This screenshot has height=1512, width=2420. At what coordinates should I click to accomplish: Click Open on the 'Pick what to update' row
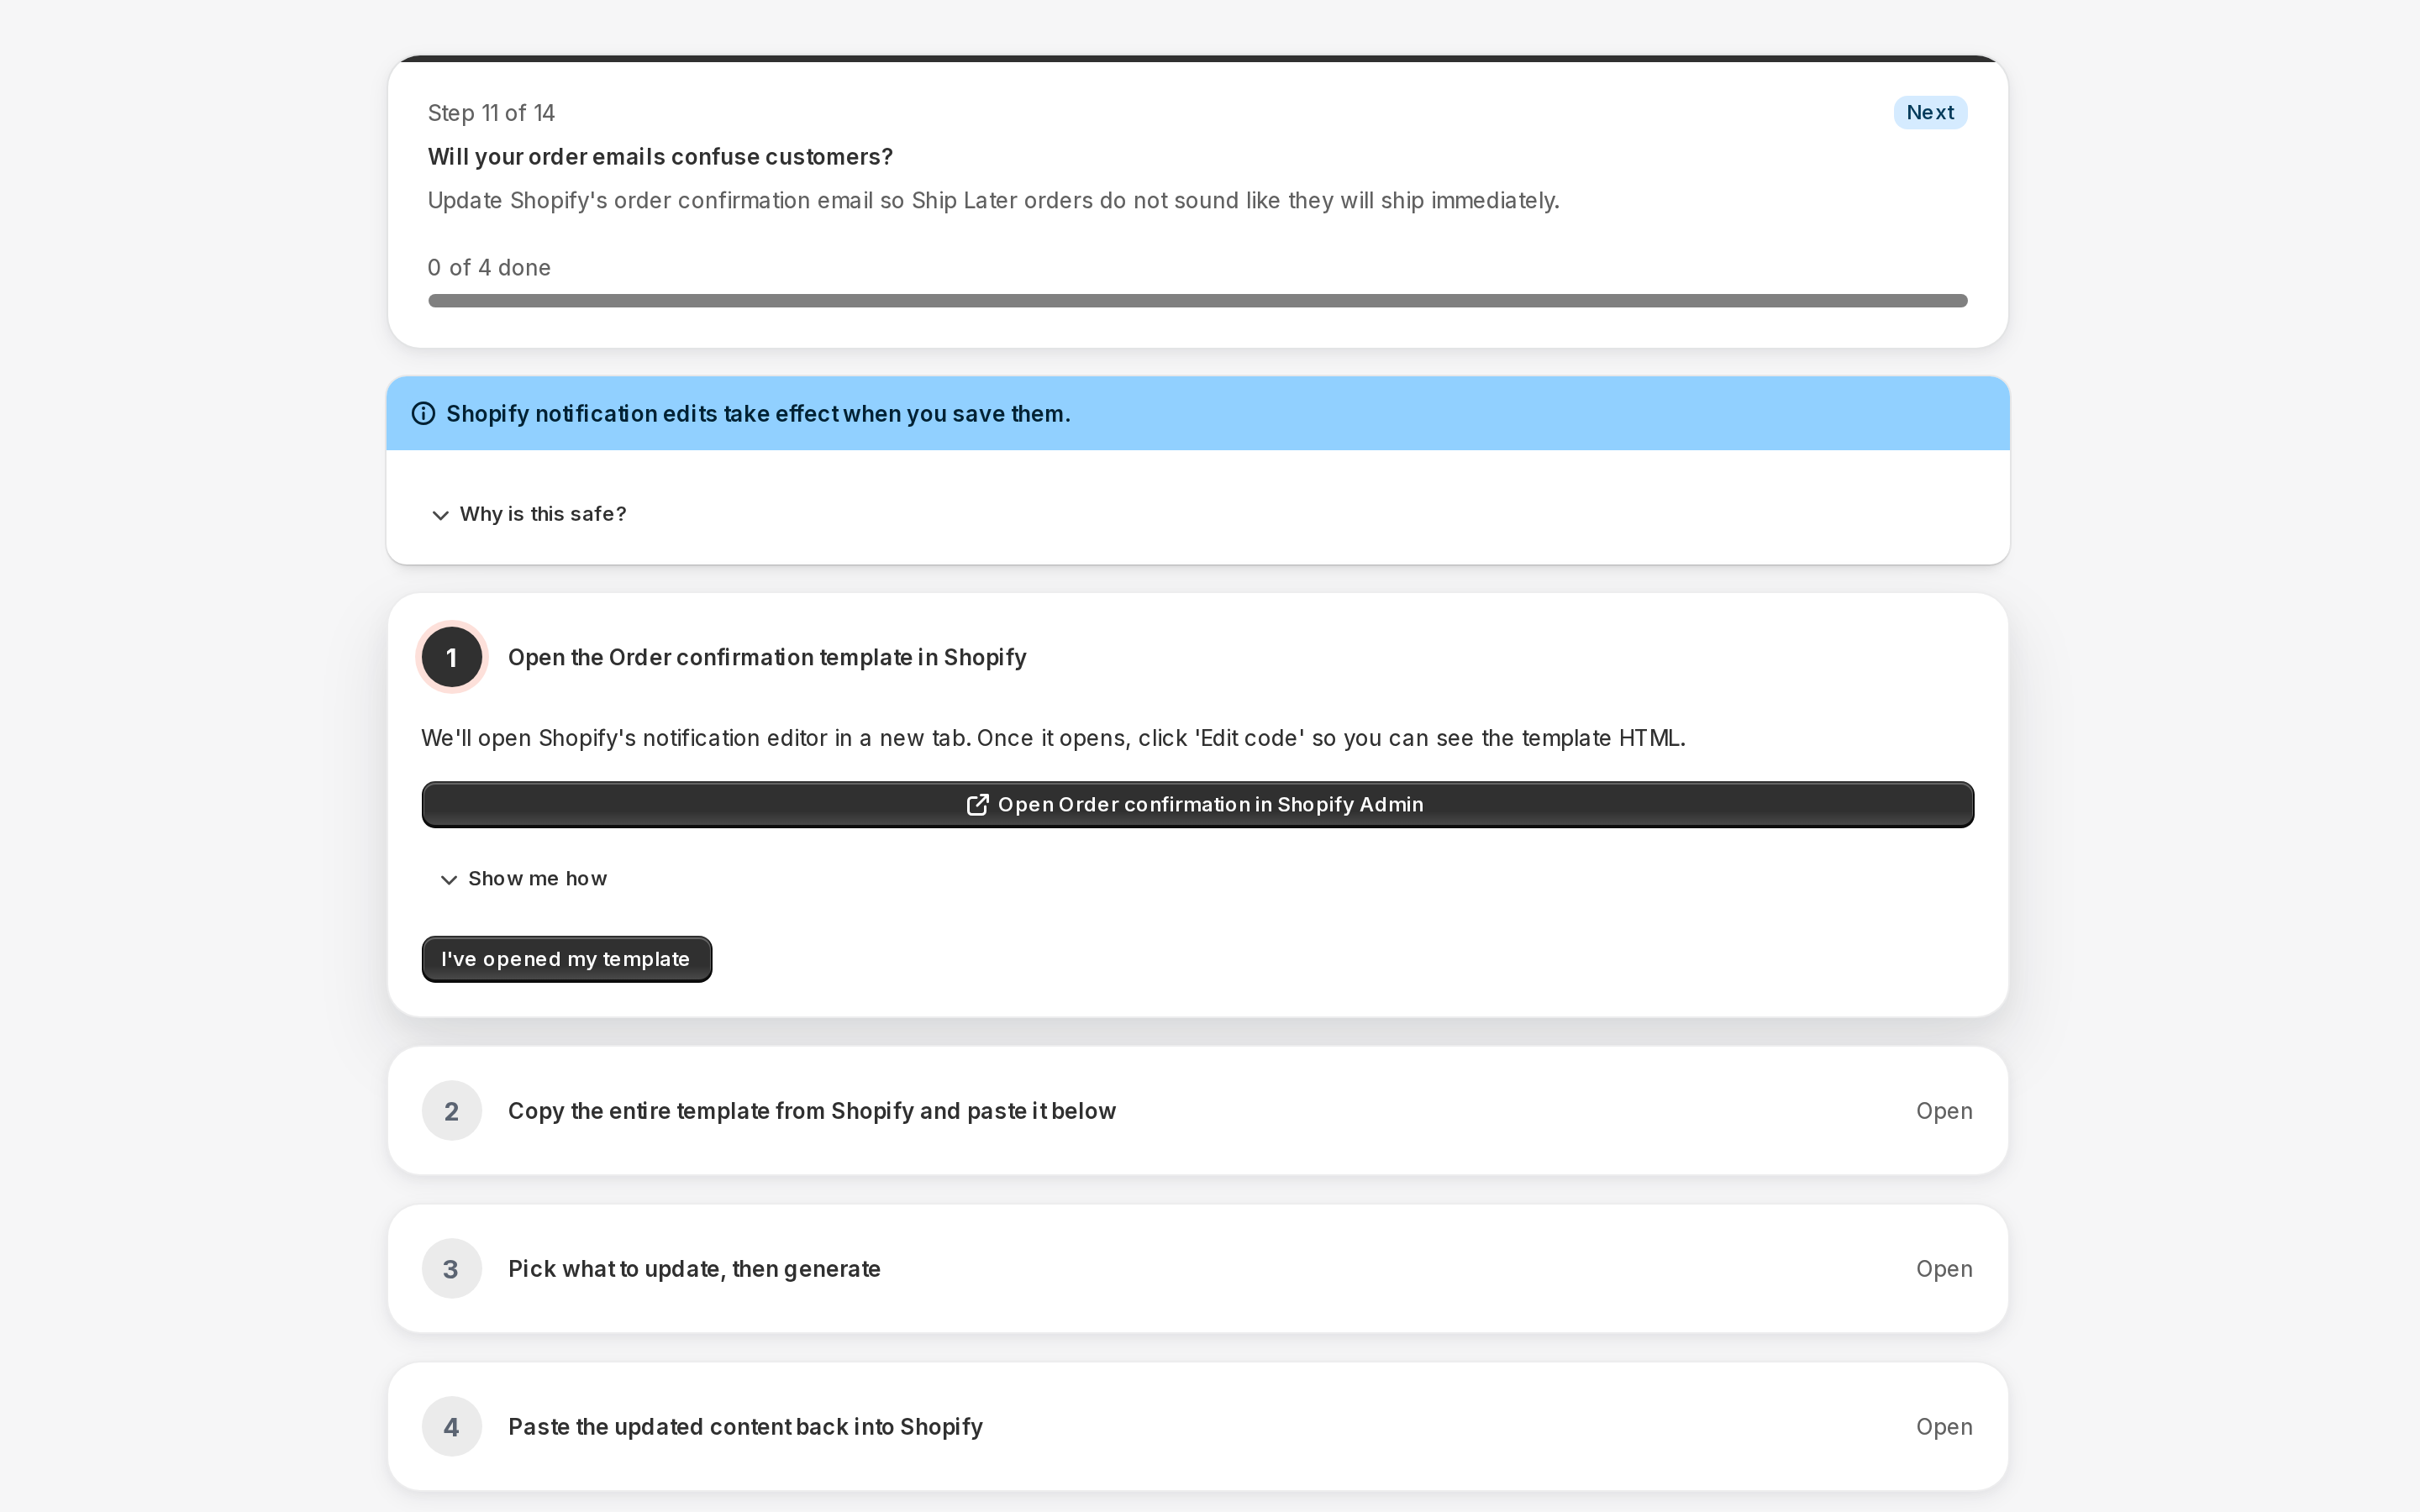[x=1943, y=1268]
